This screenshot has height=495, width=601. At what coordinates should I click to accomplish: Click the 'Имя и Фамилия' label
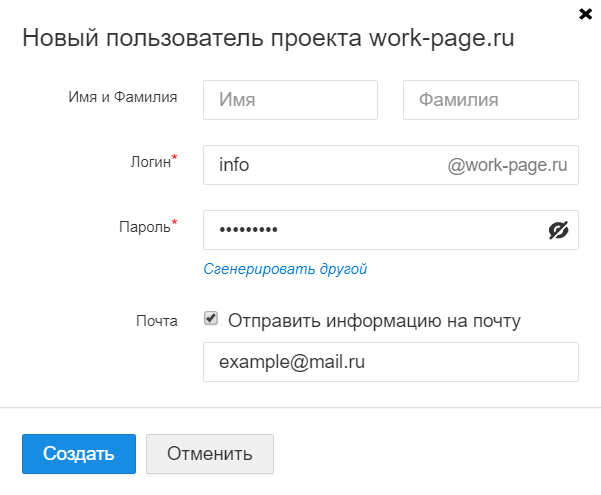(x=123, y=97)
